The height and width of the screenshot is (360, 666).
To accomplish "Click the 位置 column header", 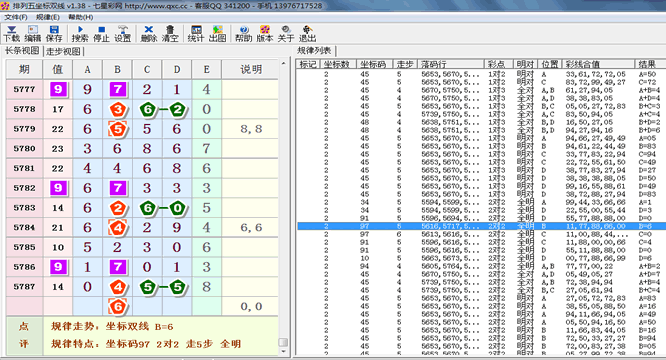I will click(550, 64).
